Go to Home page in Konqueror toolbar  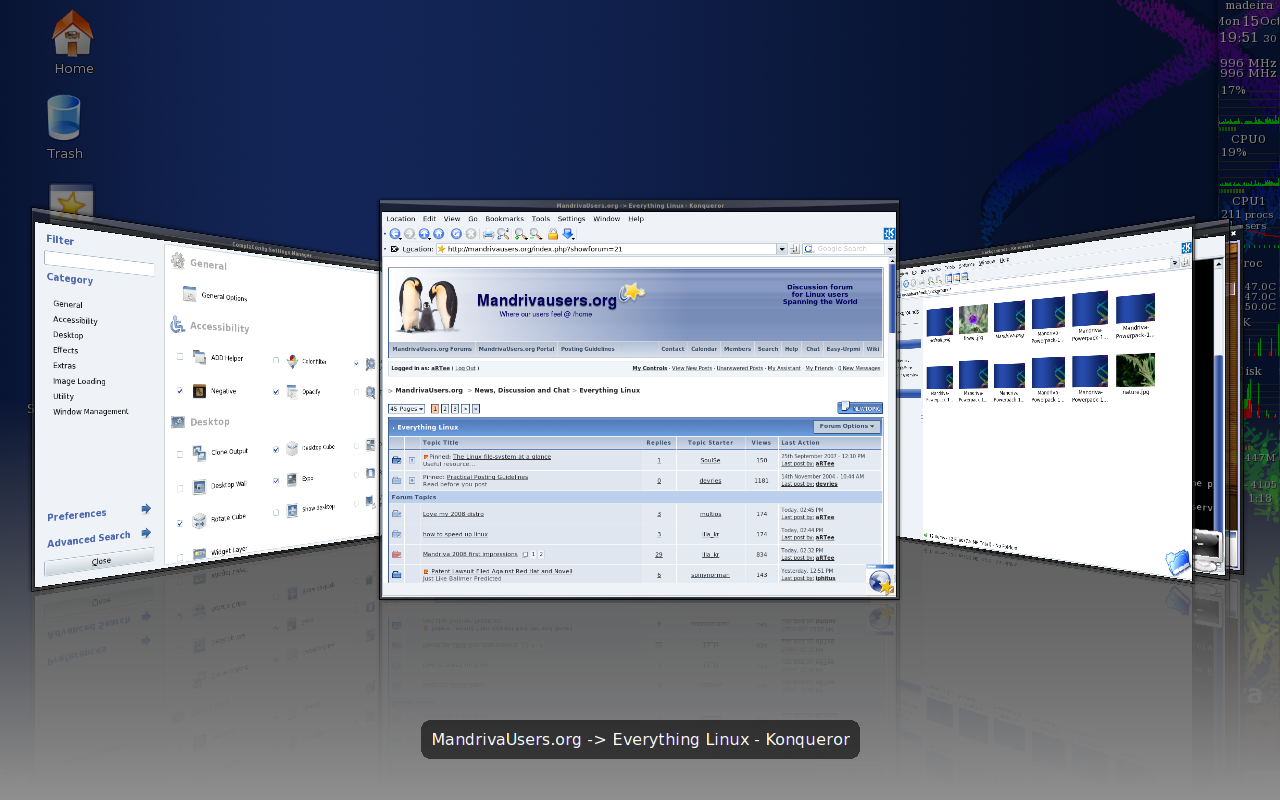click(439, 234)
